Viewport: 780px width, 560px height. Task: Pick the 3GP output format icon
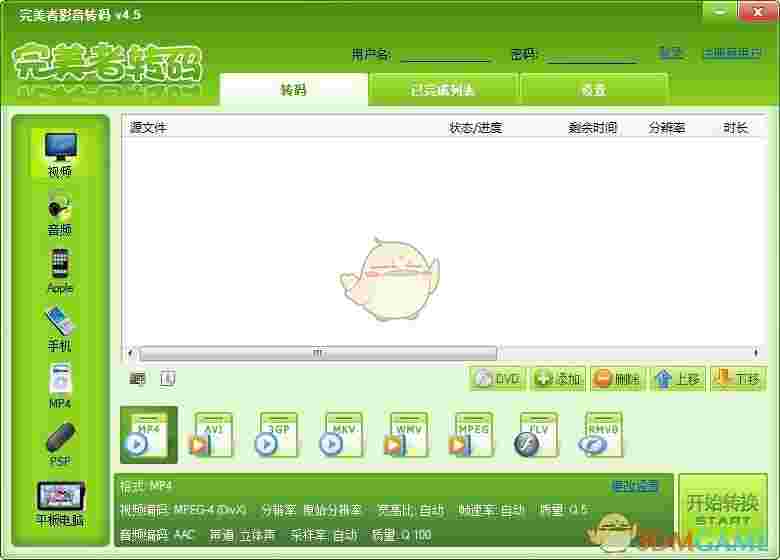pyautogui.click(x=277, y=435)
